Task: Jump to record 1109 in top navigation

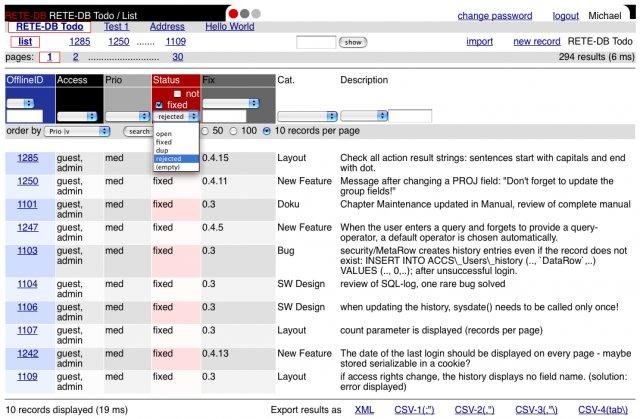Action: pos(176,42)
